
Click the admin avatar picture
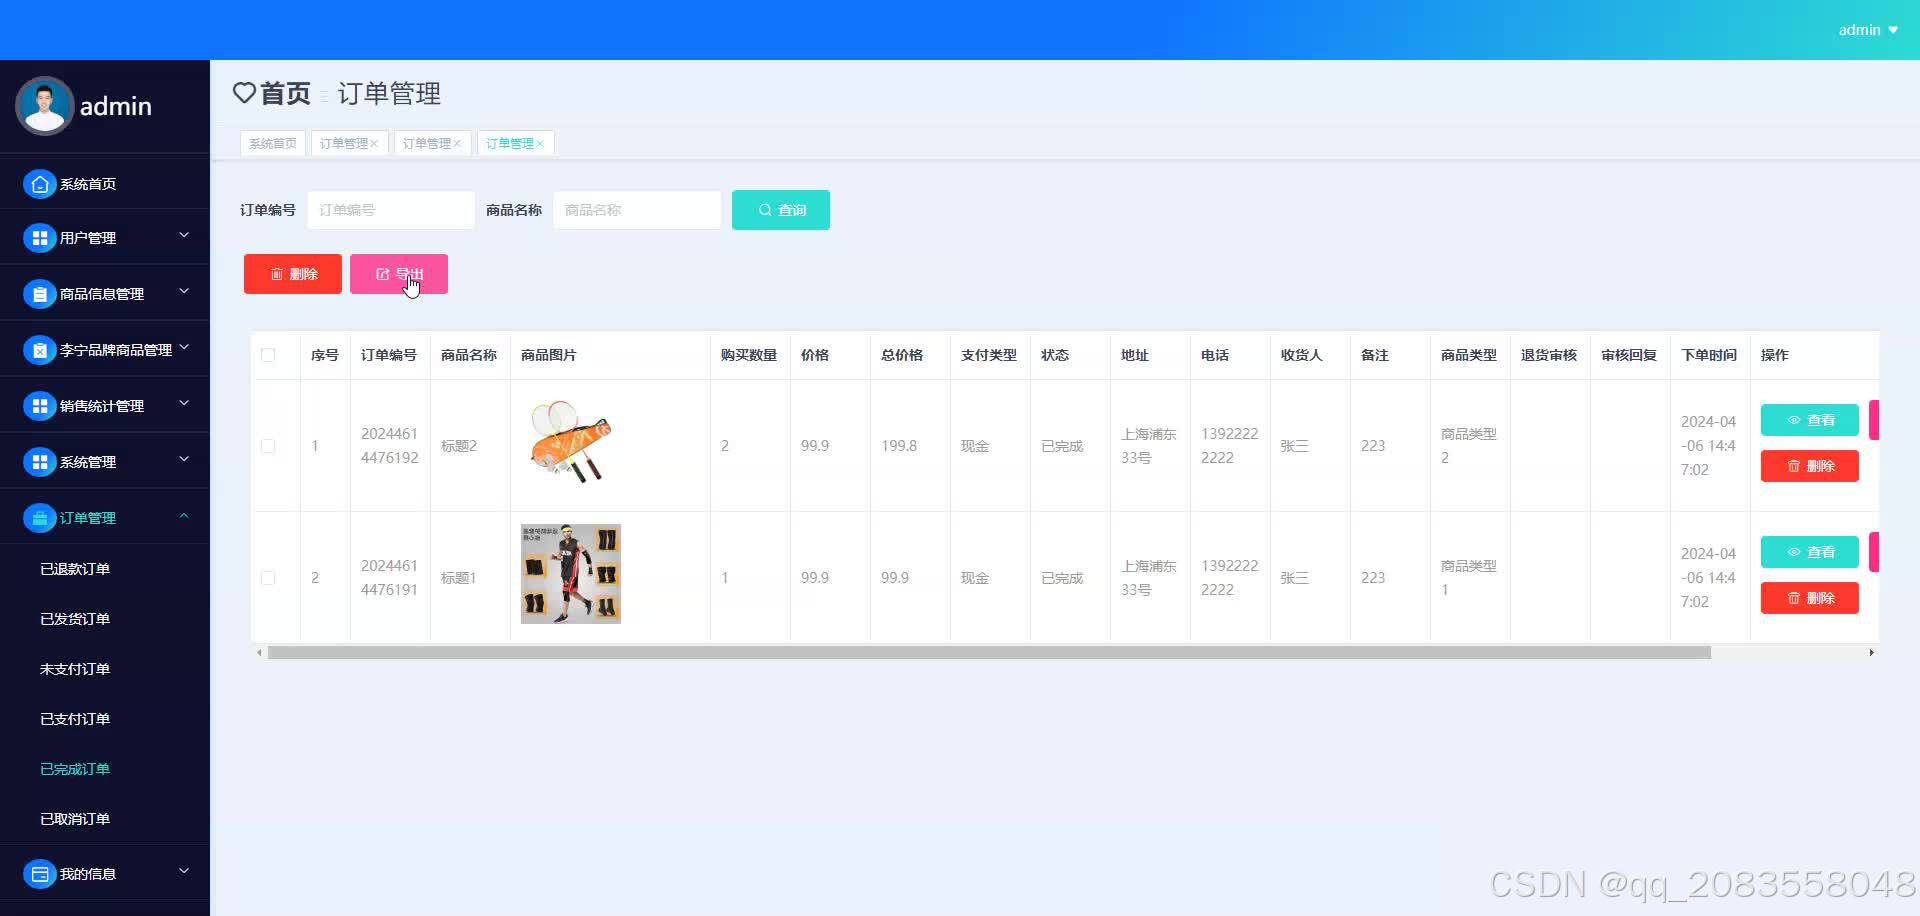click(44, 105)
